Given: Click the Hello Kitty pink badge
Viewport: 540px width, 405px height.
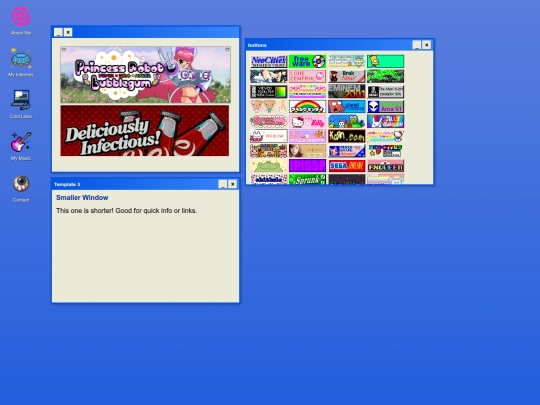Looking at the screenshot, I should coord(307,121).
